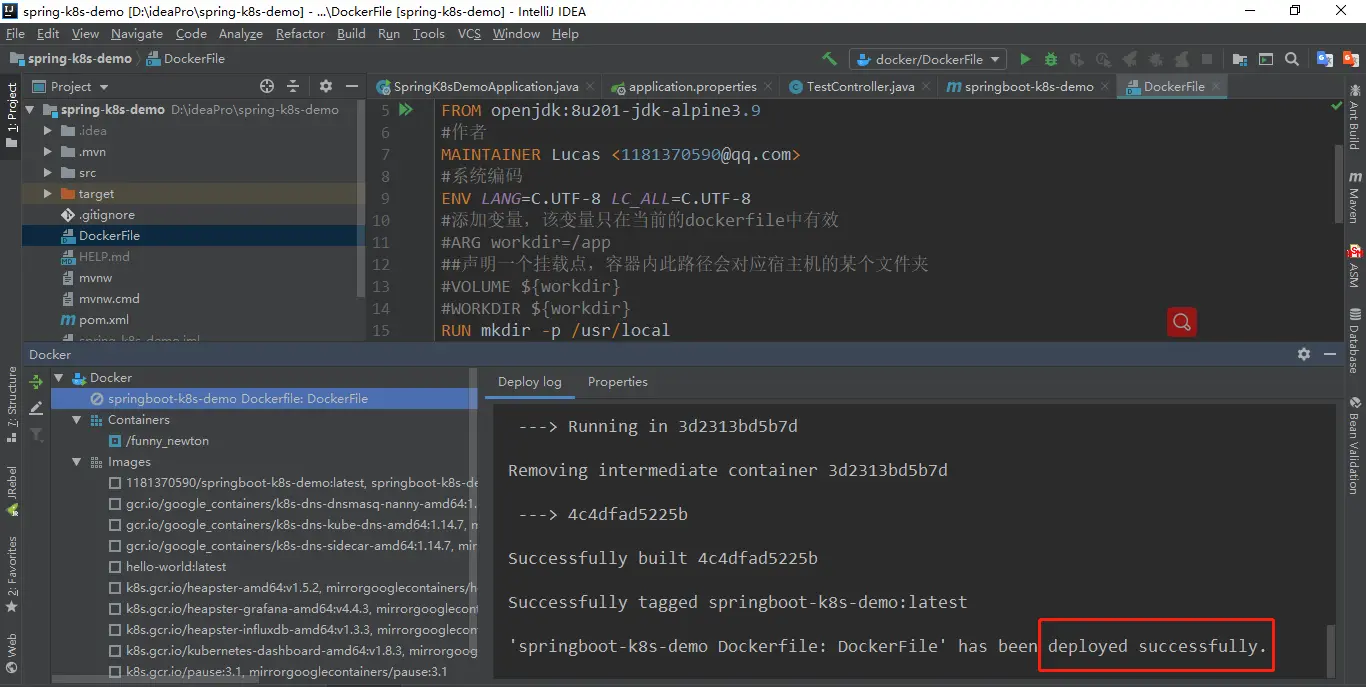Collapse the Docker root node

click(58, 377)
